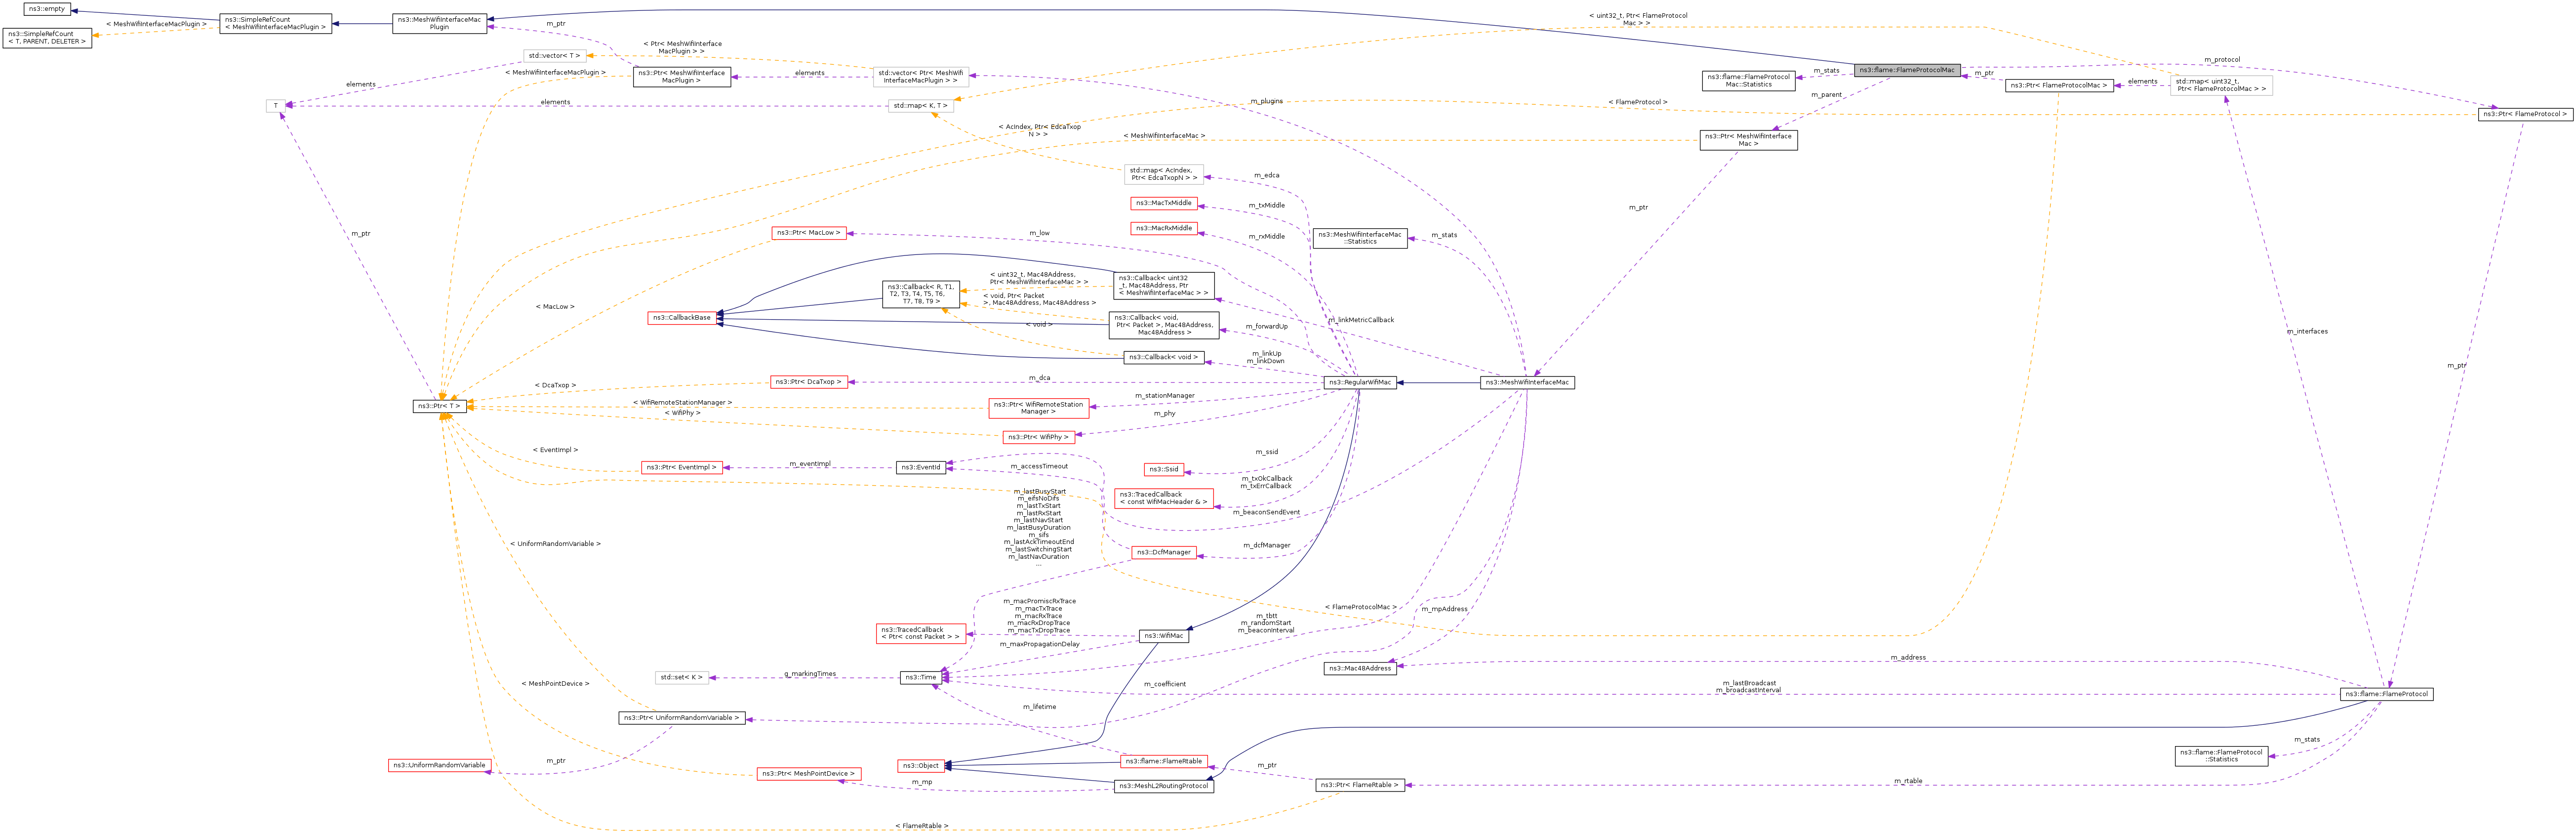
Task: Open ns3::Ptr< MeshWifiInterfaceMacPlugin > node
Action: click(681, 77)
